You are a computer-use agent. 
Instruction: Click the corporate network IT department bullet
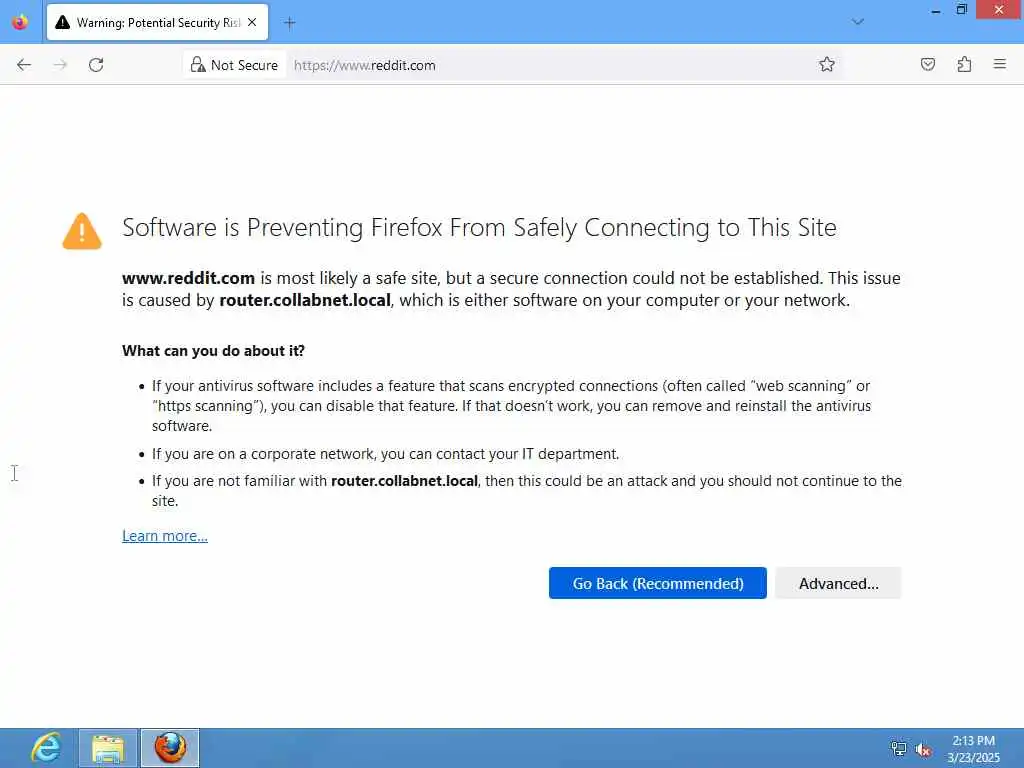385,454
